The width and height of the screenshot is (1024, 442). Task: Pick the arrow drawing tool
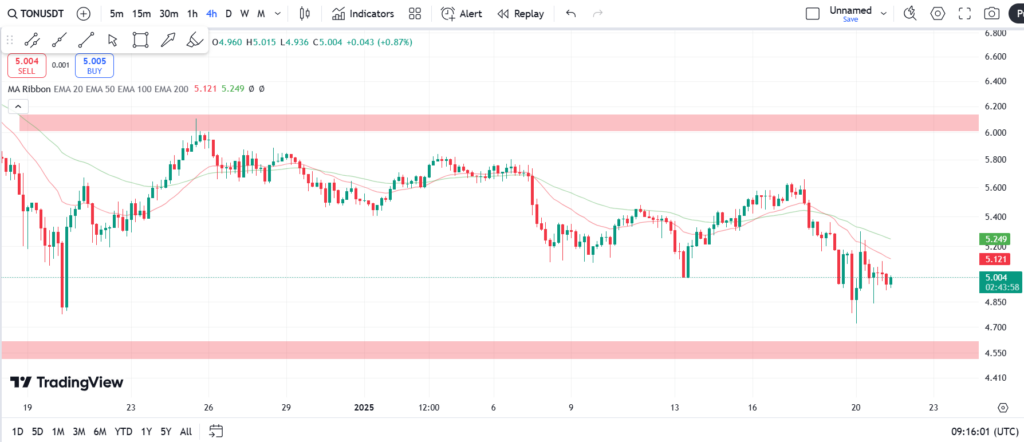[x=113, y=40]
